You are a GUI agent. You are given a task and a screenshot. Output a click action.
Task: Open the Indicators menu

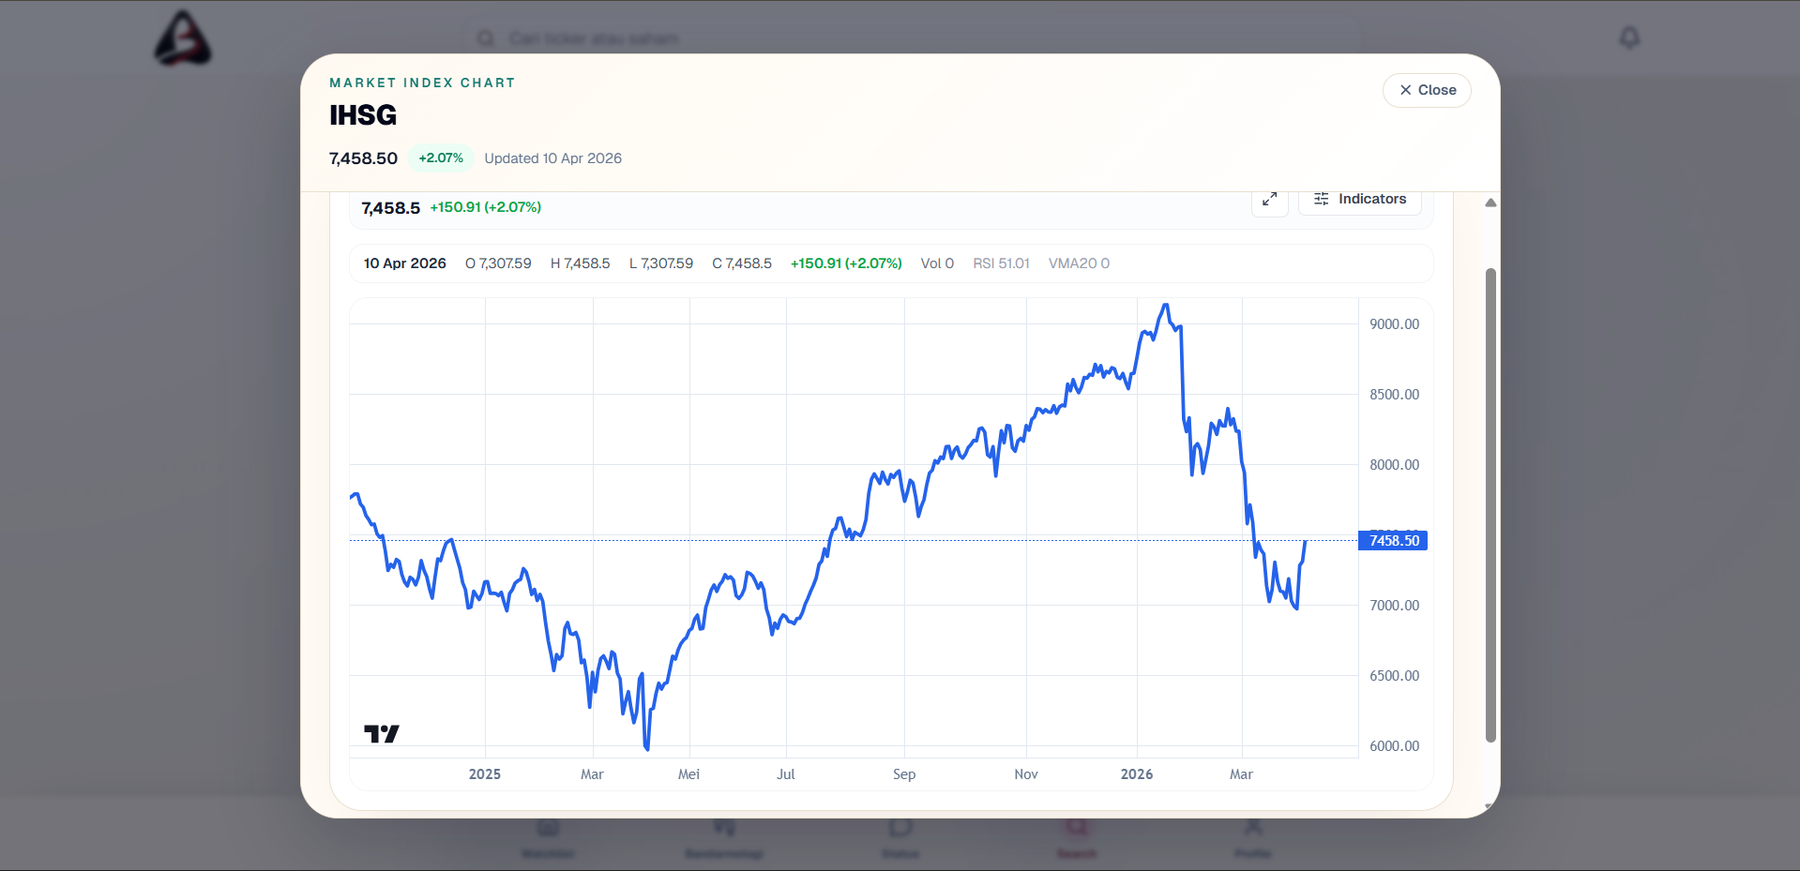click(x=1359, y=199)
